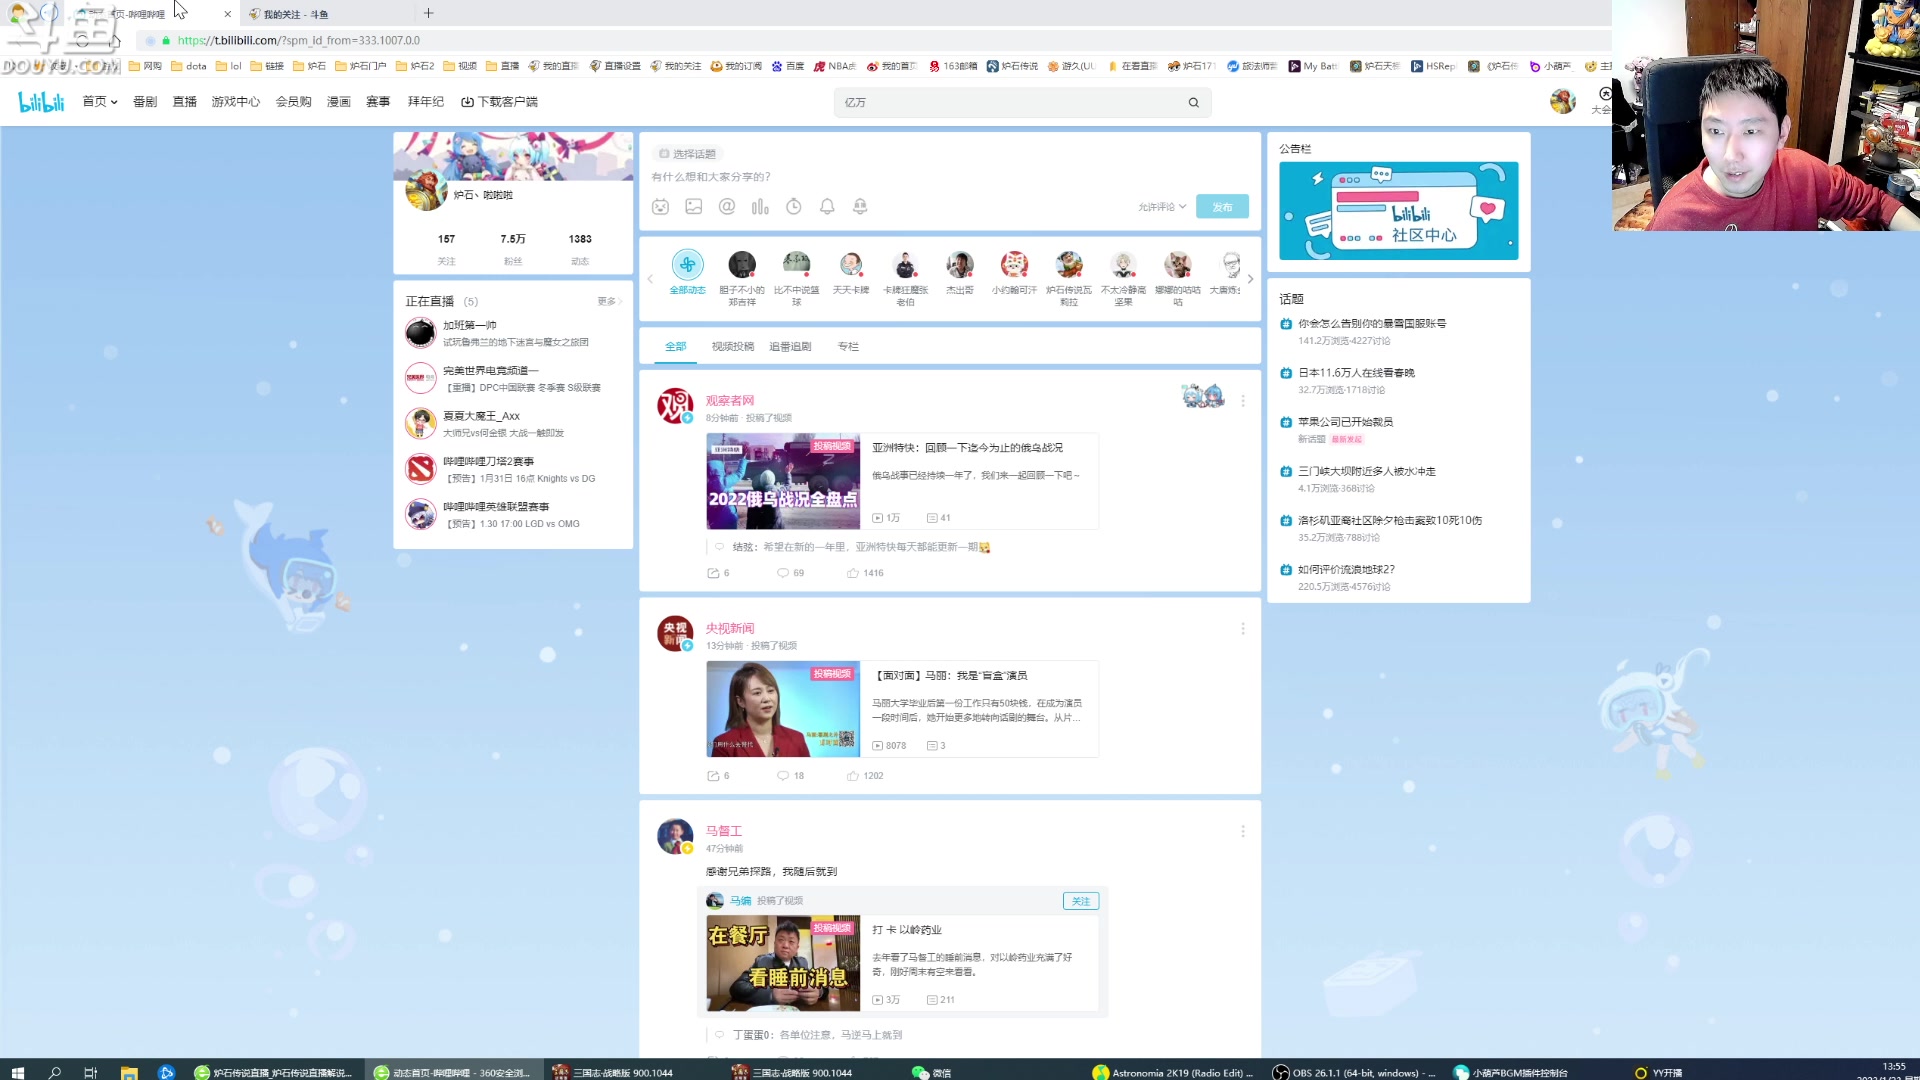Screen dimensions: 1920x1080
Task: Click the bell icon in the composer
Action: [x=827, y=207]
